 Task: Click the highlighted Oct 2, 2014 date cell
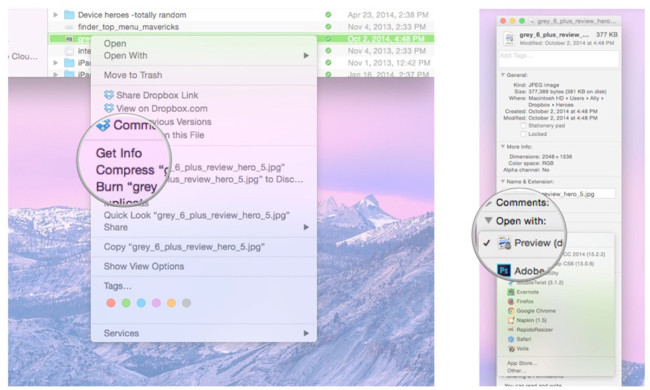tap(386, 39)
